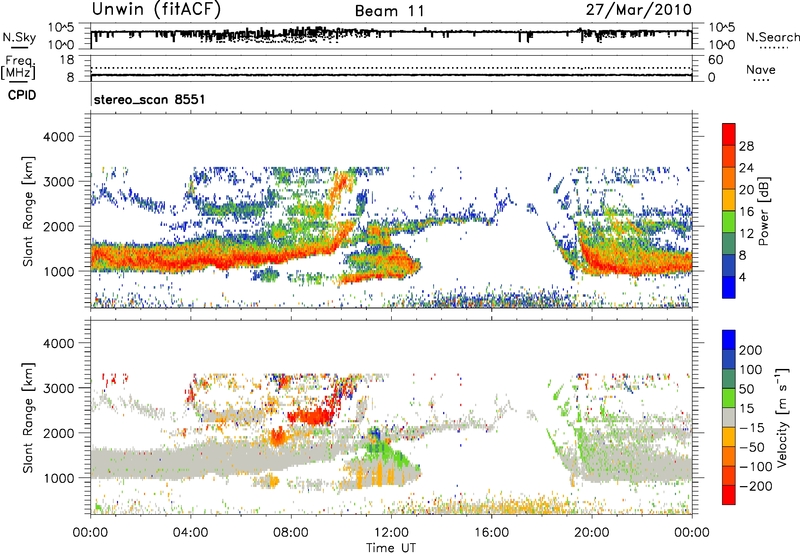
Task: Click the "16:00" time tick label
Action: click(491, 533)
